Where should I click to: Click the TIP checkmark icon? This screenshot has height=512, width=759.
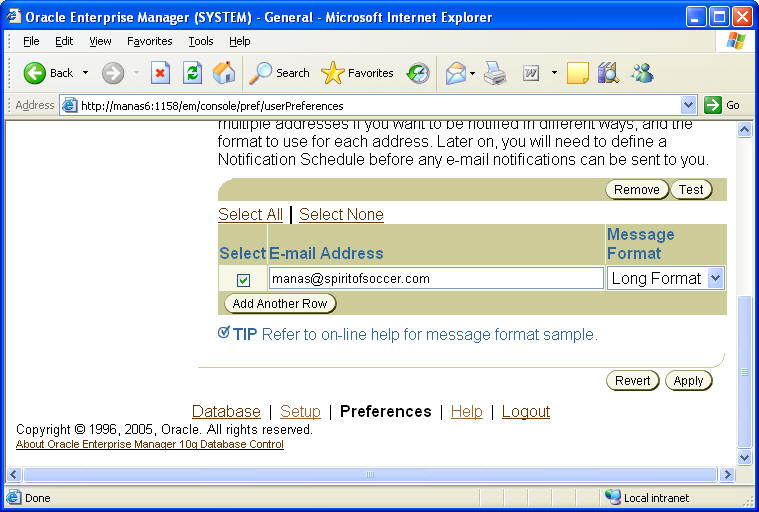(x=224, y=332)
